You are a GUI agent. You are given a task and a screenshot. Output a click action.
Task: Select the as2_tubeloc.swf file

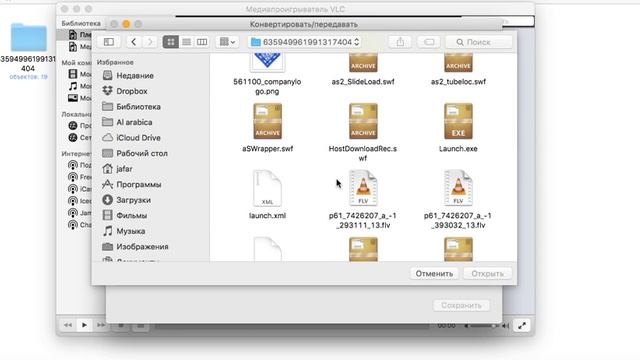click(x=458, y=69)
